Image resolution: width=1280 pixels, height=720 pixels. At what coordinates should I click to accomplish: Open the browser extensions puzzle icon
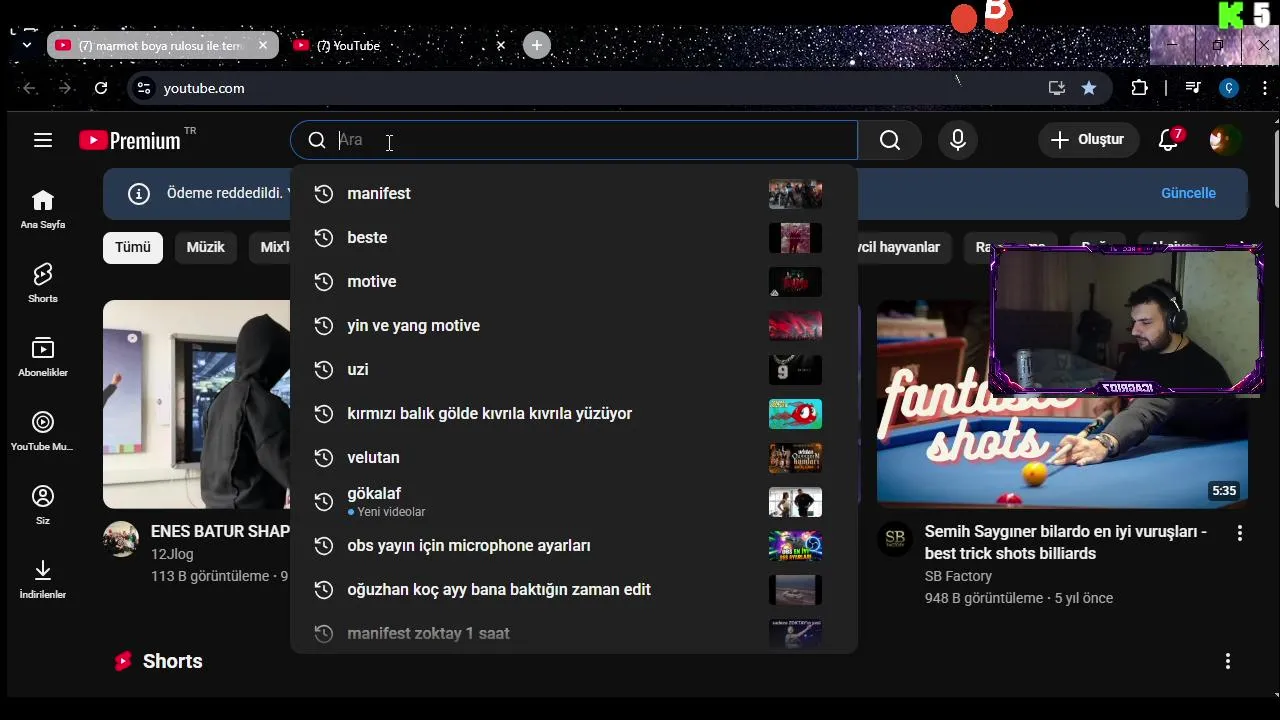coord(1139,88)
